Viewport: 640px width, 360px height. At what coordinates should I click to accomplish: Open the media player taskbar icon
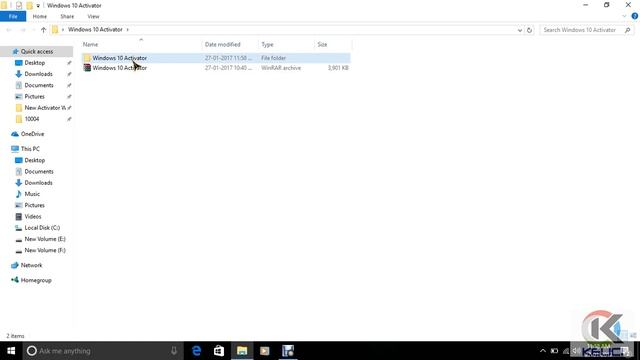265,351
